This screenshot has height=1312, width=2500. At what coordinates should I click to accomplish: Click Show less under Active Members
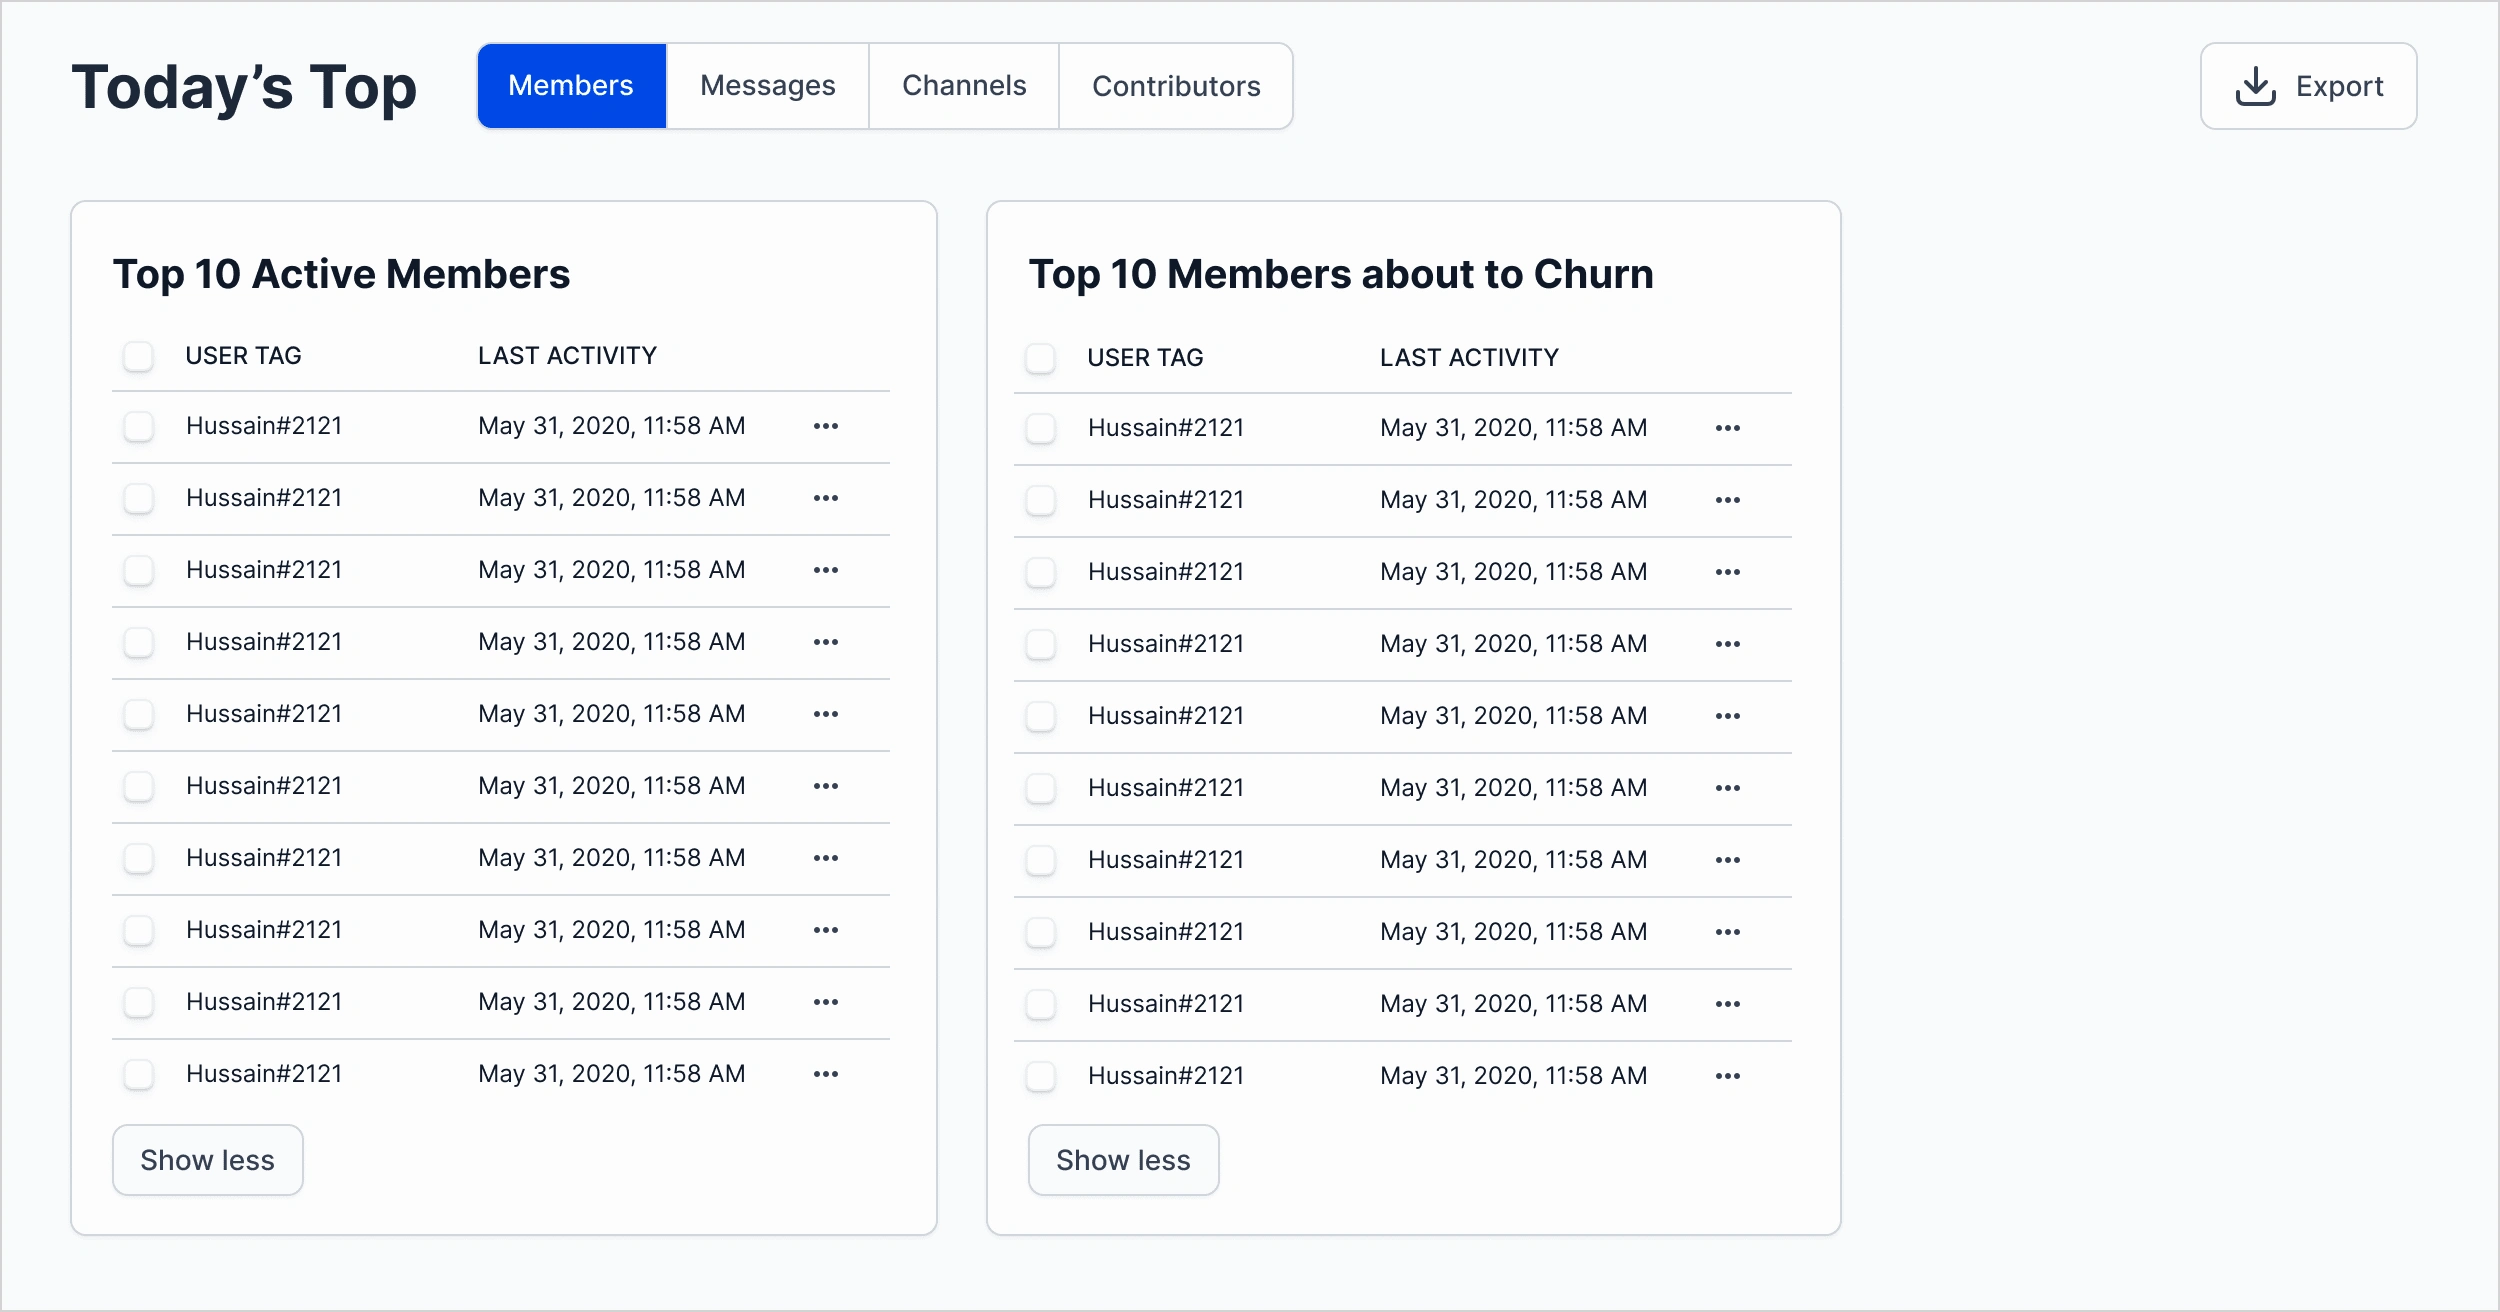tap(208, 1160)
